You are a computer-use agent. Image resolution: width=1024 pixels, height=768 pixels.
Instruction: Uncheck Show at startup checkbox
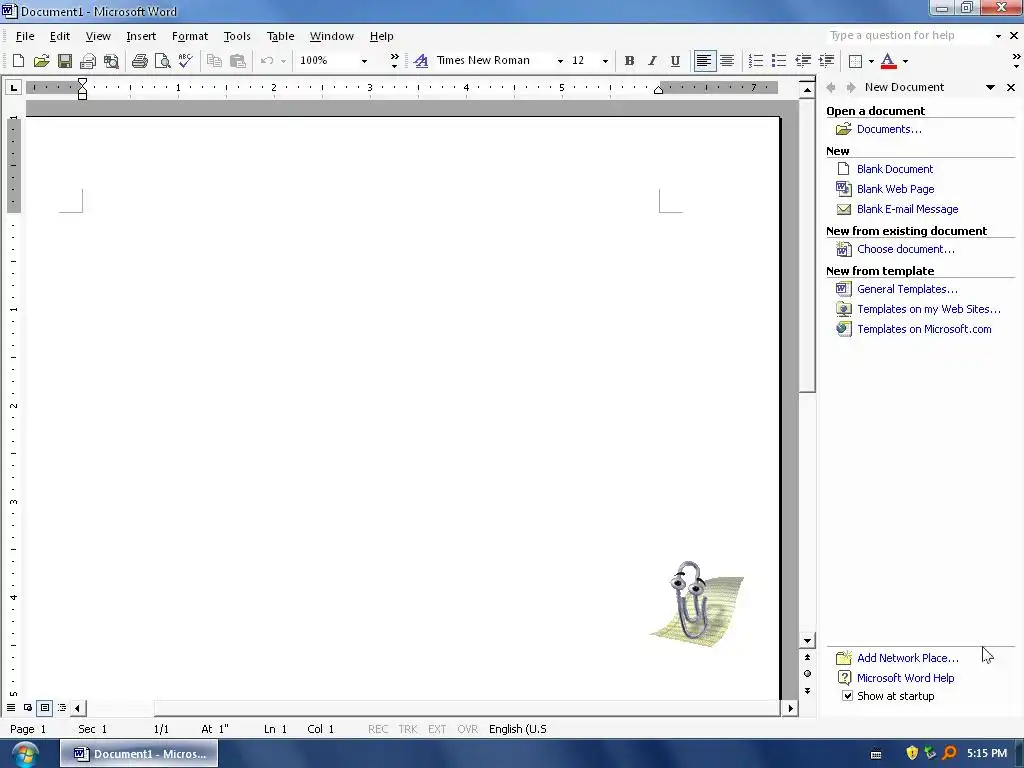(x=848, y=696)
